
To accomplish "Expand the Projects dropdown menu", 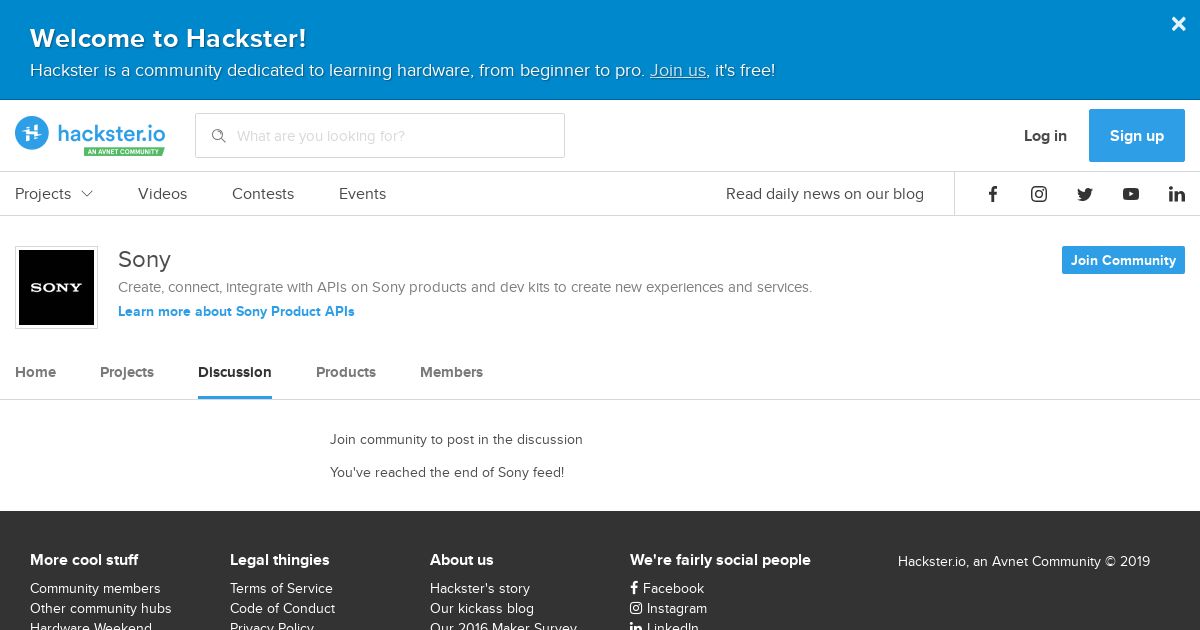I will click(54, 194).
